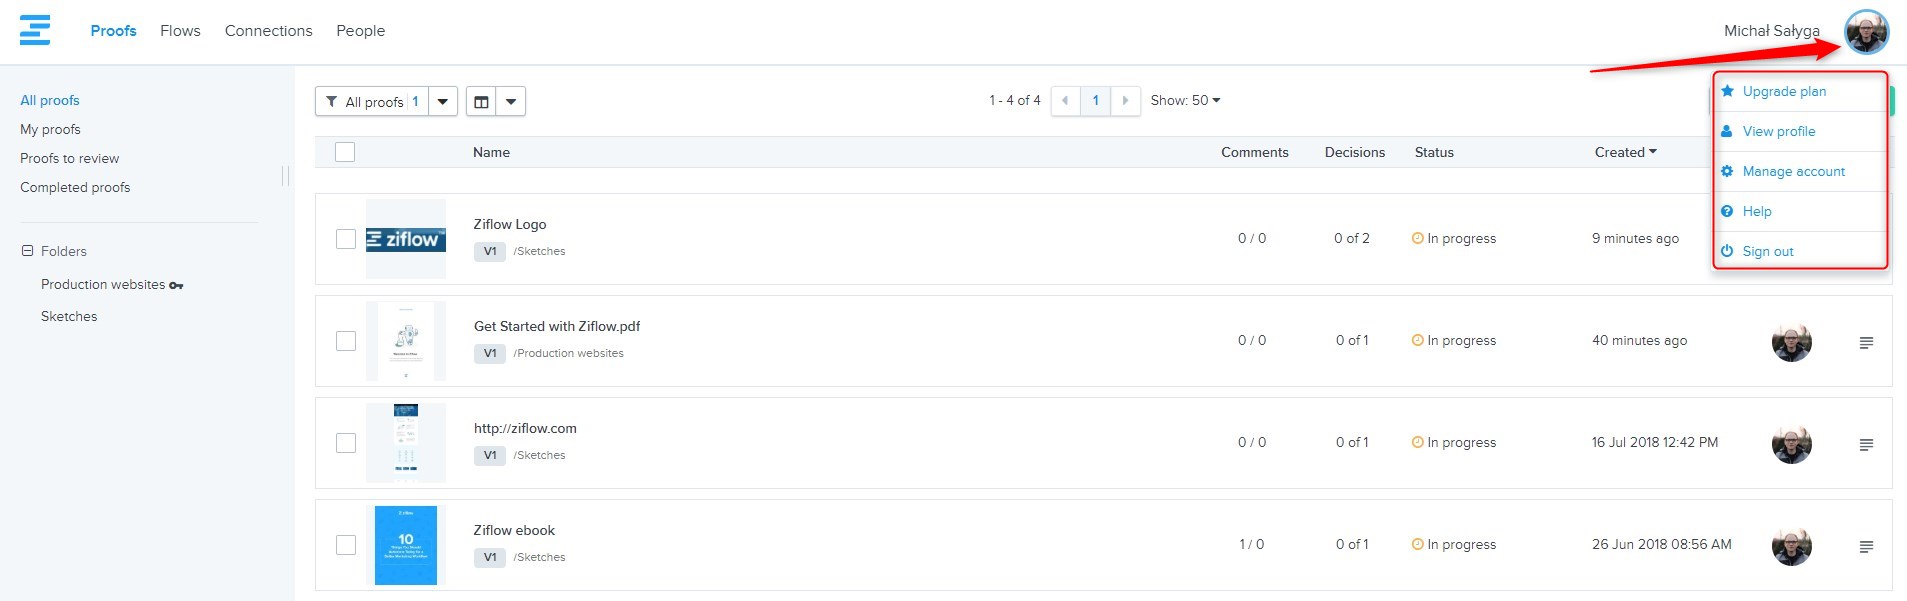Open the Ziflow ebook row actions menu icon
Viewport: 1907px width, 601px height.
point(1866,547)
